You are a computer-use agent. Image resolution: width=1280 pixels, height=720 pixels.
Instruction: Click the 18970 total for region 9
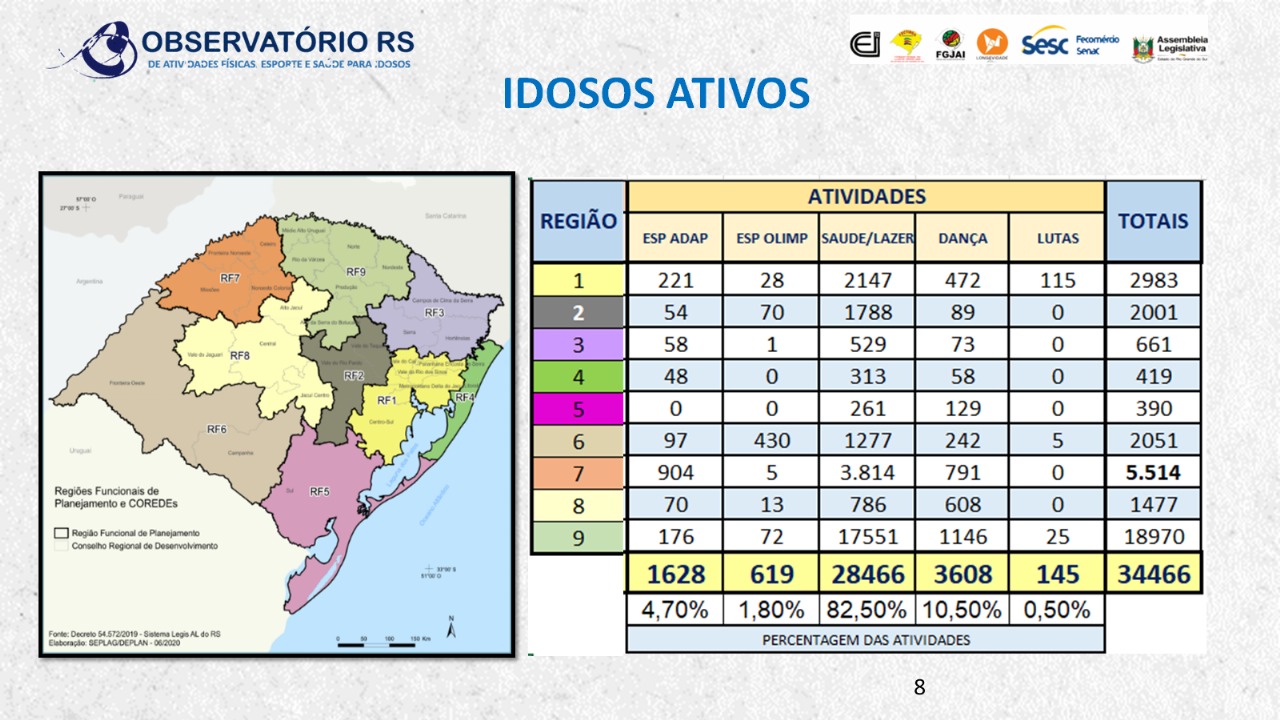(x=1153, y=536)
